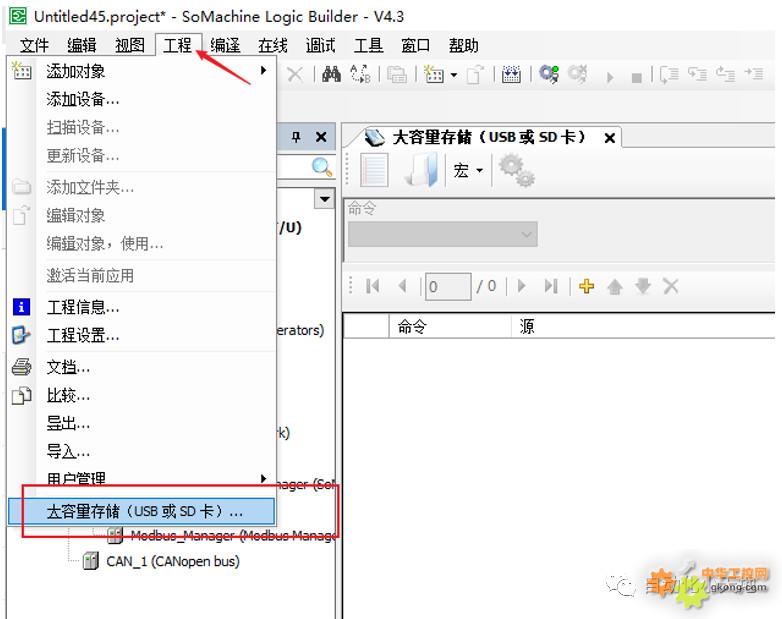Image resolution: width=782 pixels, height=619 pixels.
Task: Click the delete X icon in toolbar
Action: [295, 75]
